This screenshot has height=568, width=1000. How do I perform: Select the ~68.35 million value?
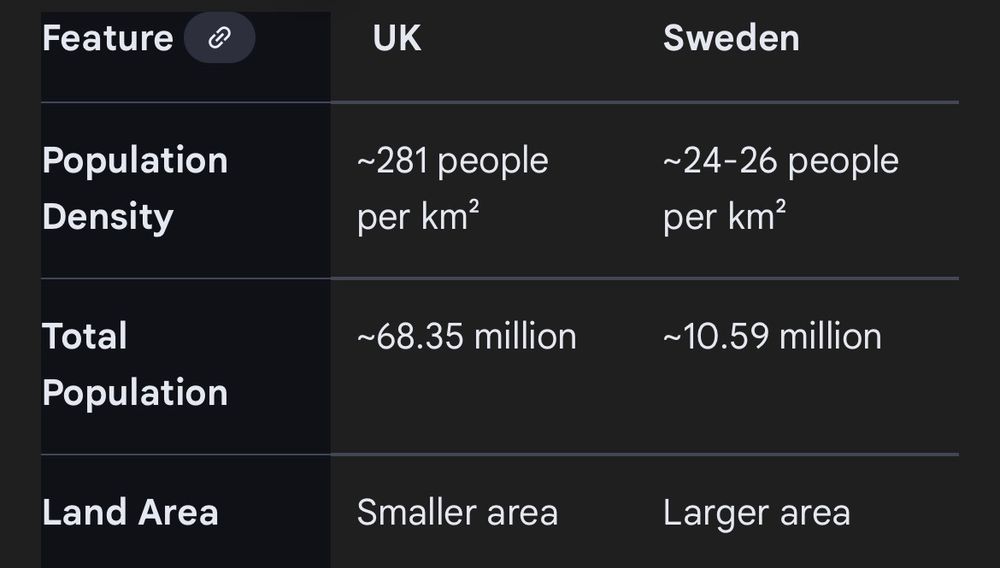click(x=467, y=337)
